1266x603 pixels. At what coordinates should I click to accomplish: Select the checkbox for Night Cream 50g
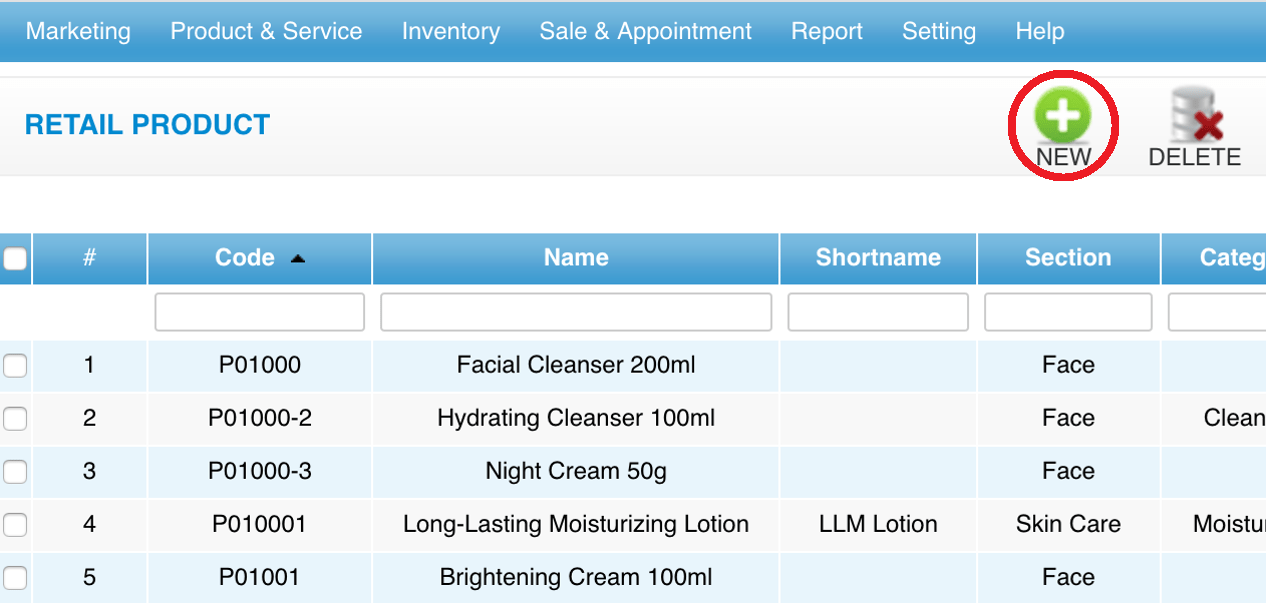pyautogui.click(x=14, y=472)
